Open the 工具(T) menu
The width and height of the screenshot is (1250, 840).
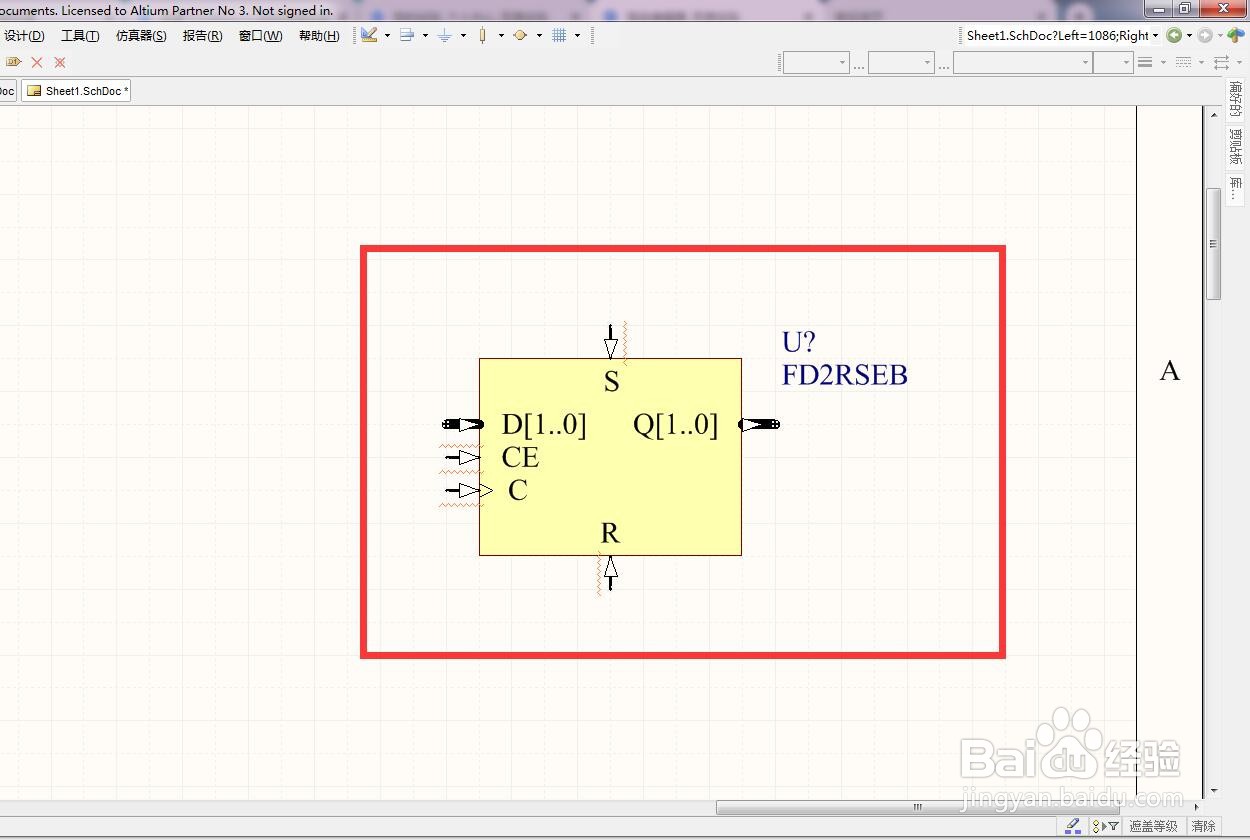point(80,36)
